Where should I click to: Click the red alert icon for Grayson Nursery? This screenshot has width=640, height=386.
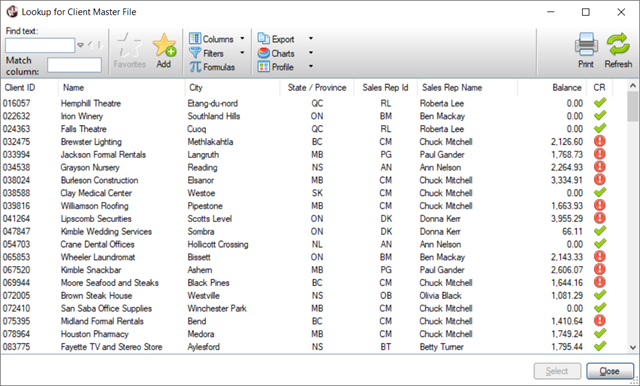pyautogui.click(x=600, y=166)
